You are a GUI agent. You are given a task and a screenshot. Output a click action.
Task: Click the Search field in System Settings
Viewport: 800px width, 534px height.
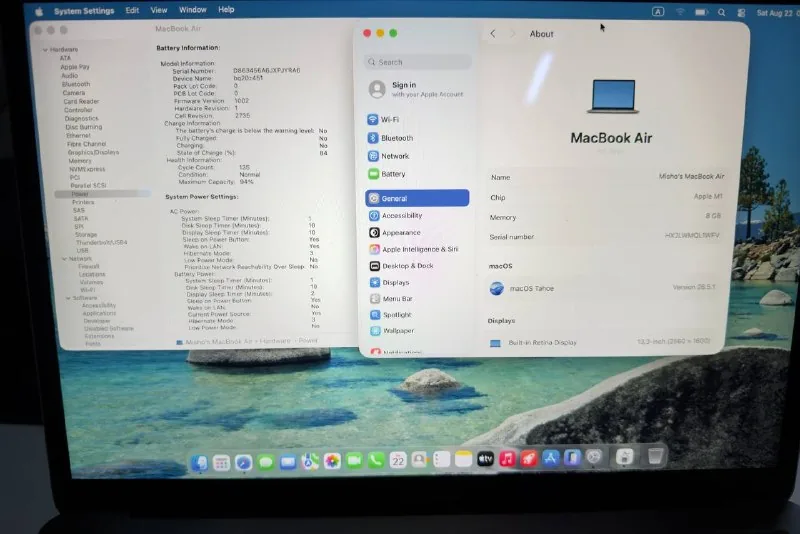click(417, 62)
